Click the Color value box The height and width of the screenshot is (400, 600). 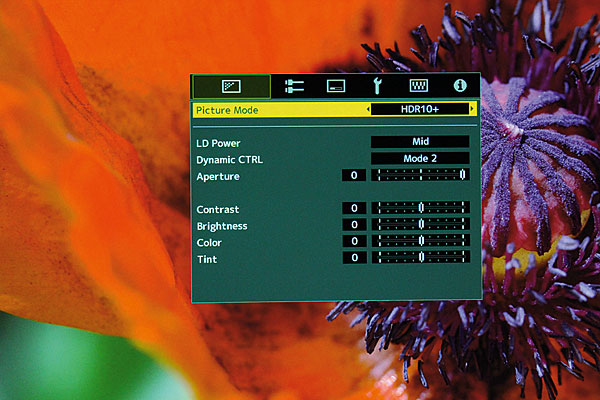tap(354, 241)
